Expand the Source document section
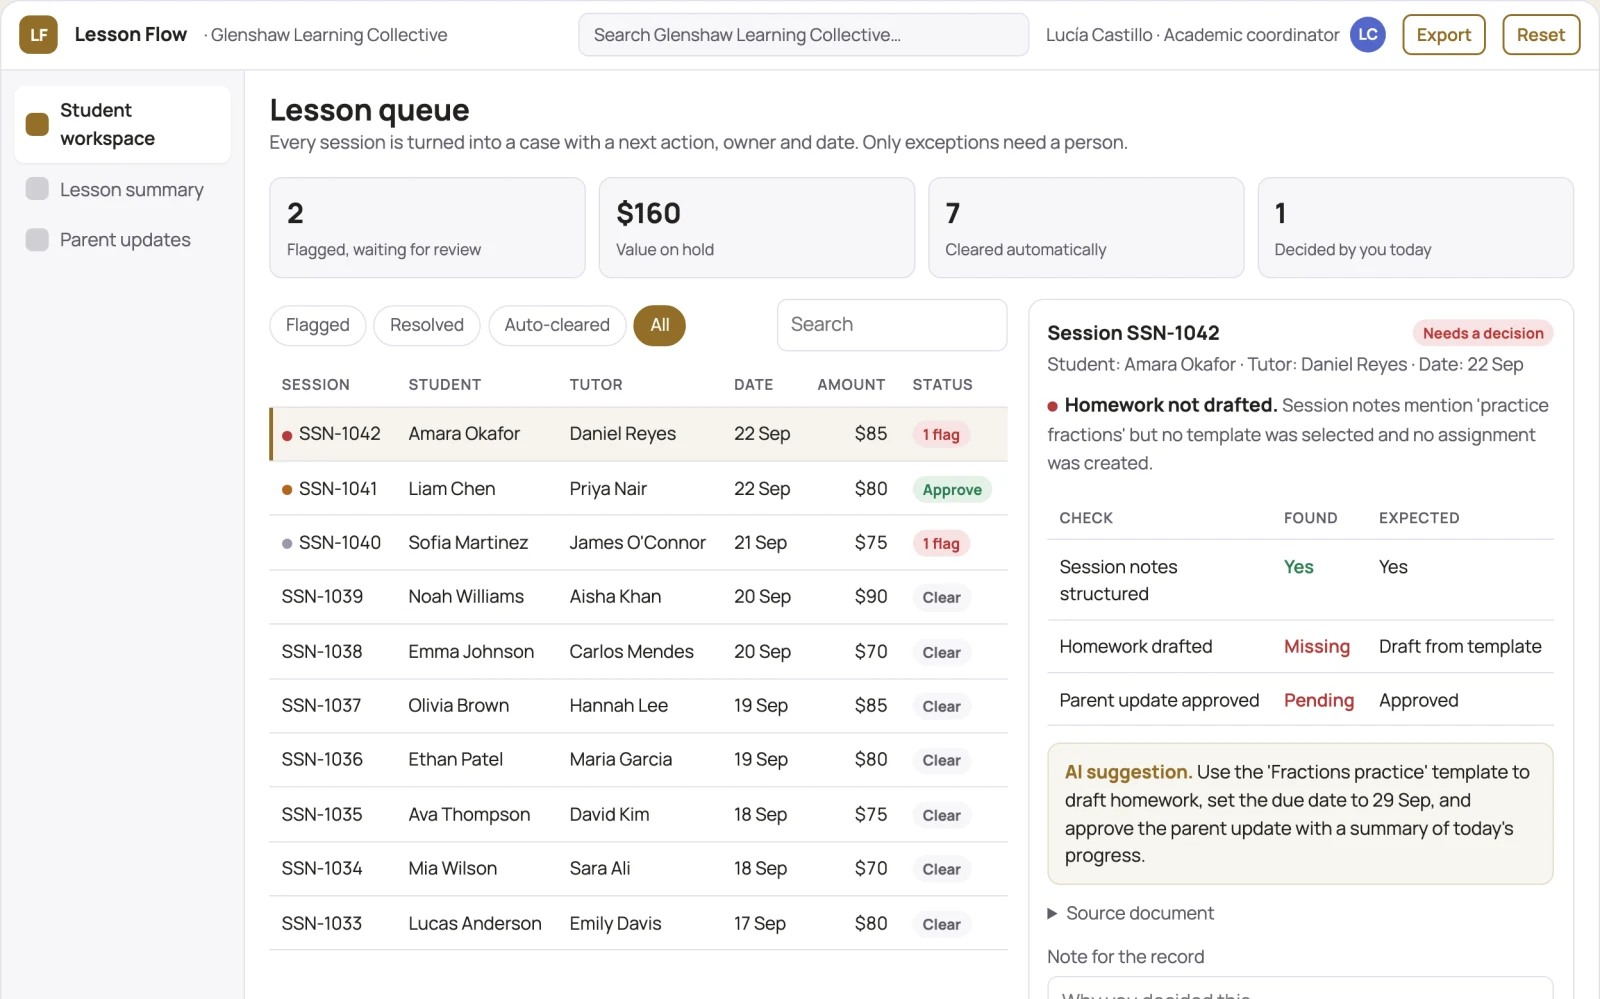 tap(1130, 913)
